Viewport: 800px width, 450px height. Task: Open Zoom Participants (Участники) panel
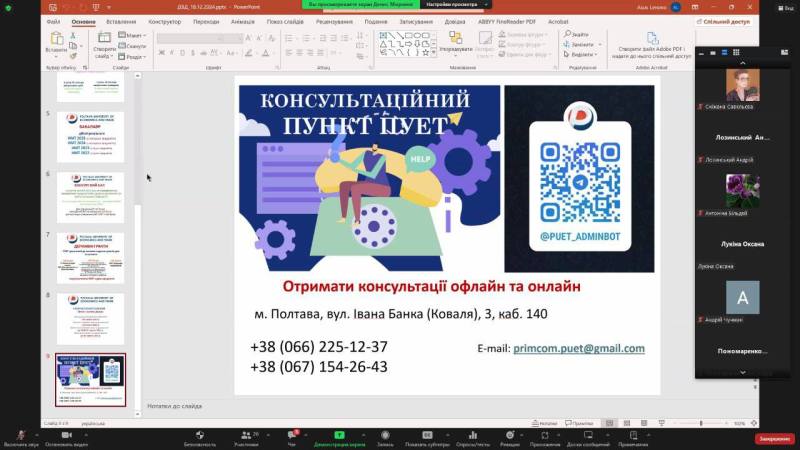(246, 436)
